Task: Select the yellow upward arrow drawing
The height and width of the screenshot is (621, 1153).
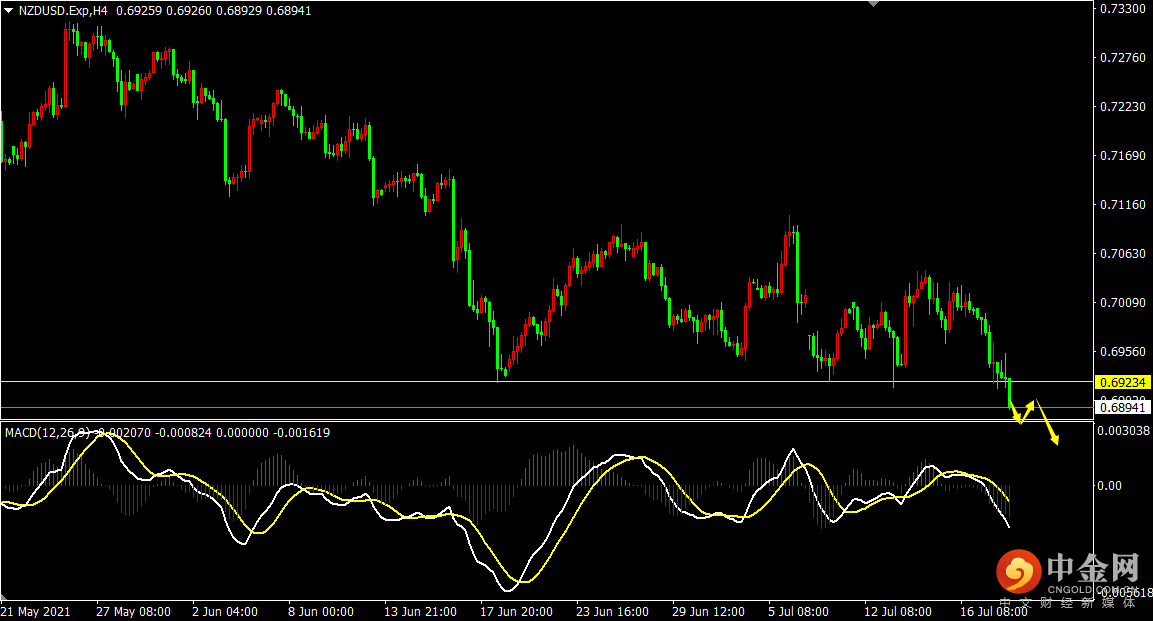Action: (1029, 409)
